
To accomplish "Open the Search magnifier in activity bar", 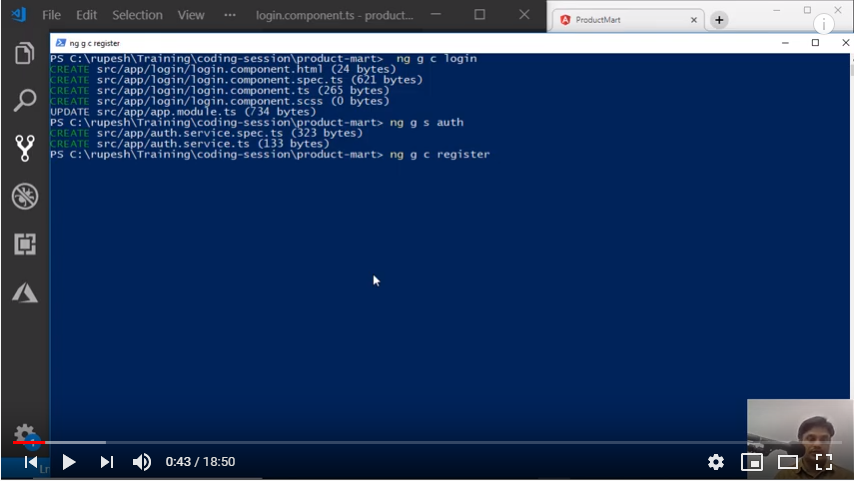I will pyautogui.click(x=25, y=100).
